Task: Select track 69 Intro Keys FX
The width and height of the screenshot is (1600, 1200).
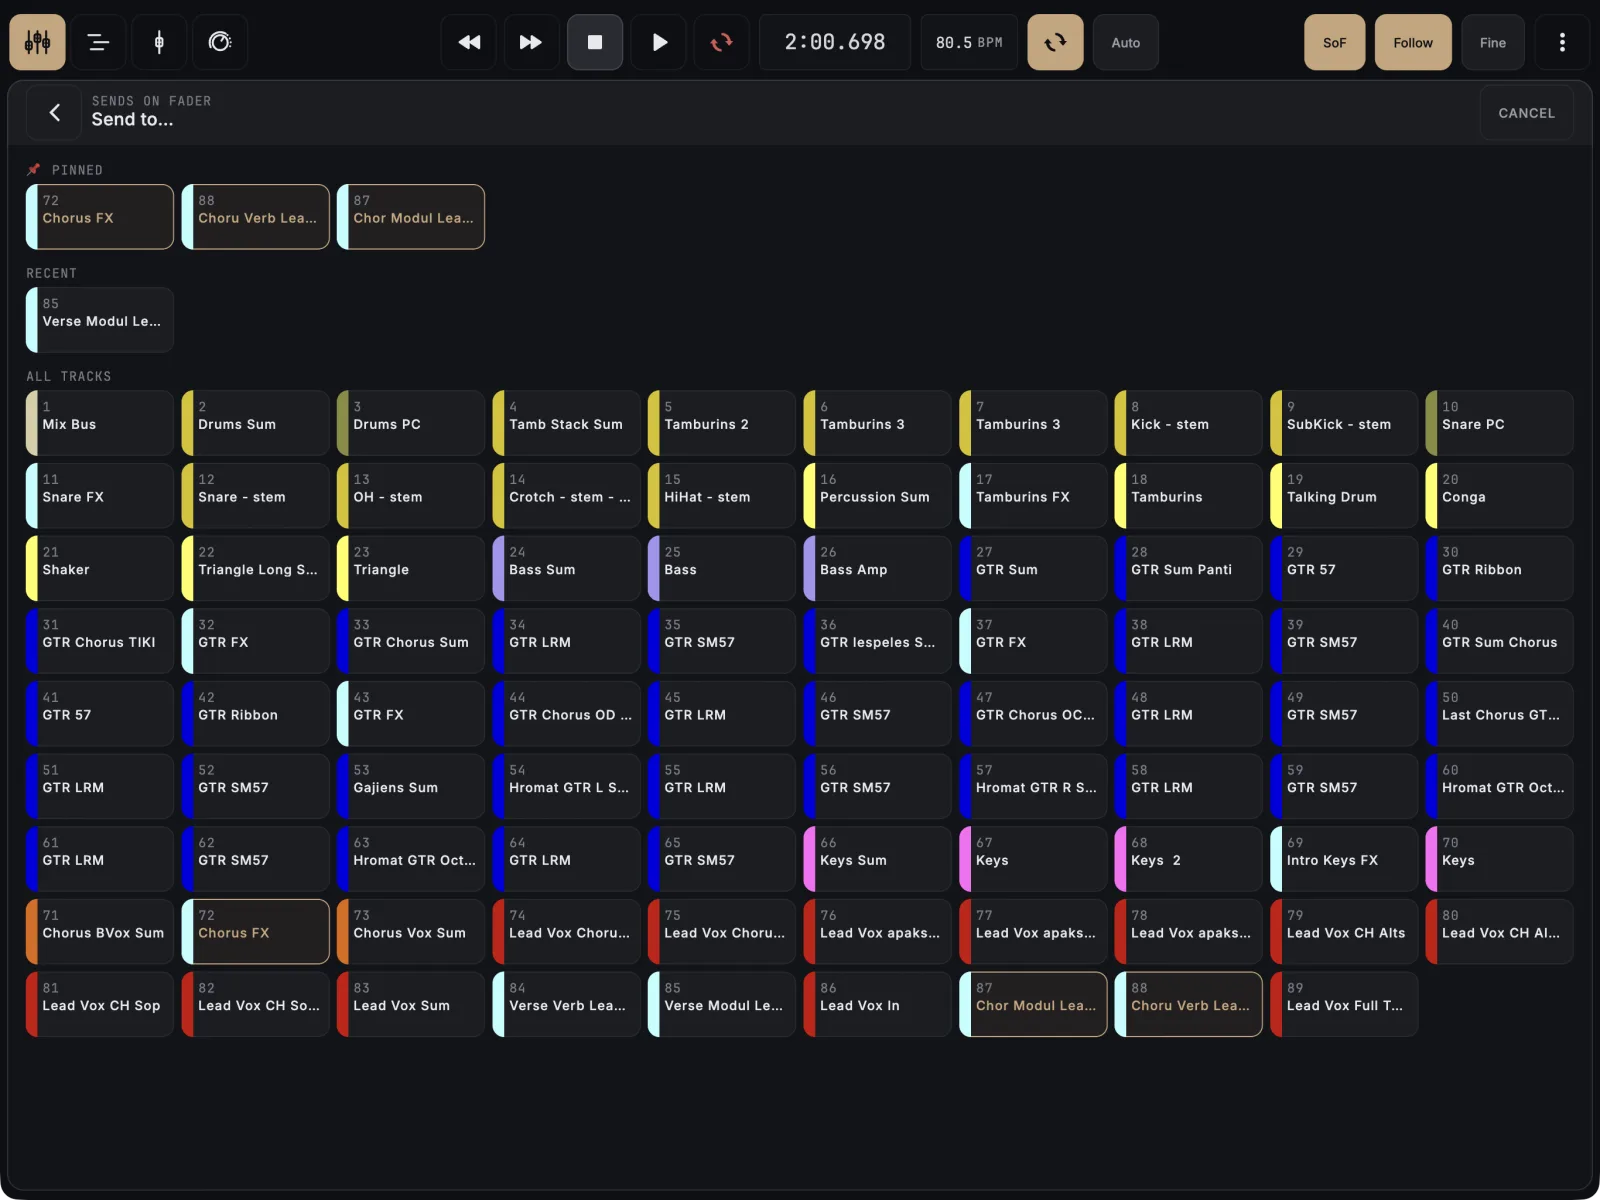Action: [1345, 859]
